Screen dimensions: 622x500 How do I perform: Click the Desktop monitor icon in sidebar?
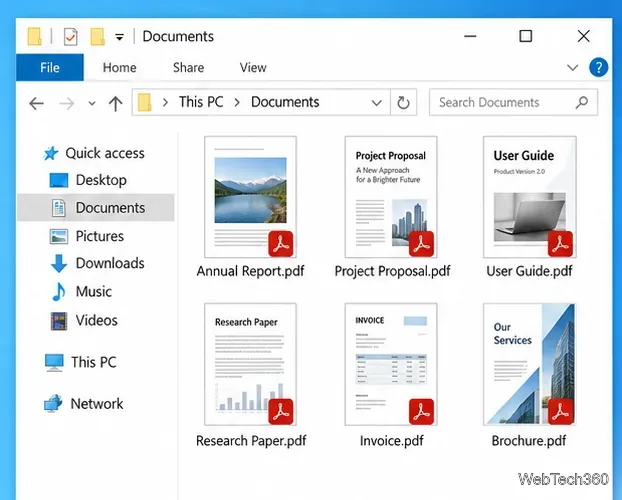[x=59, y=180]
